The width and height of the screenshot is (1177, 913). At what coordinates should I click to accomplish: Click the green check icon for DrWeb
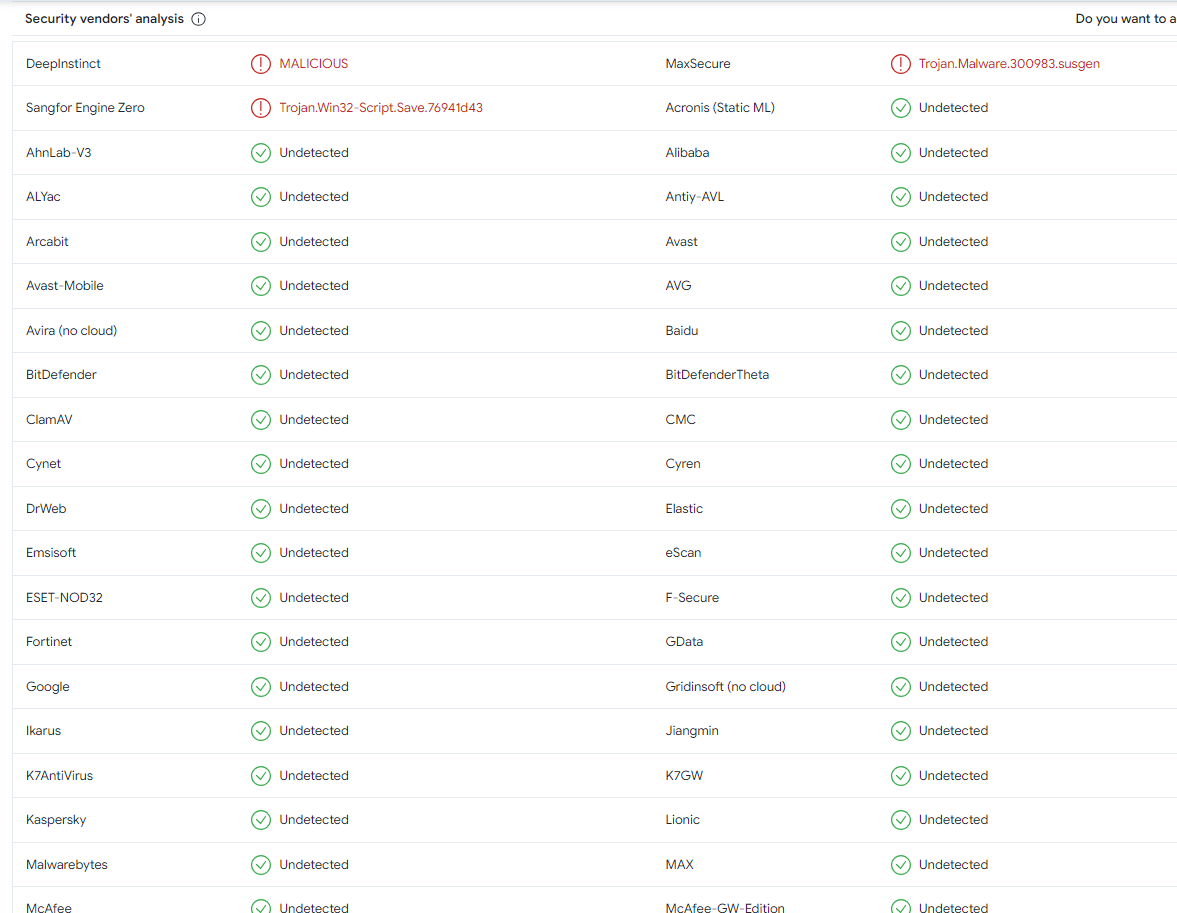pyautogui.click(x=260, y=509)
